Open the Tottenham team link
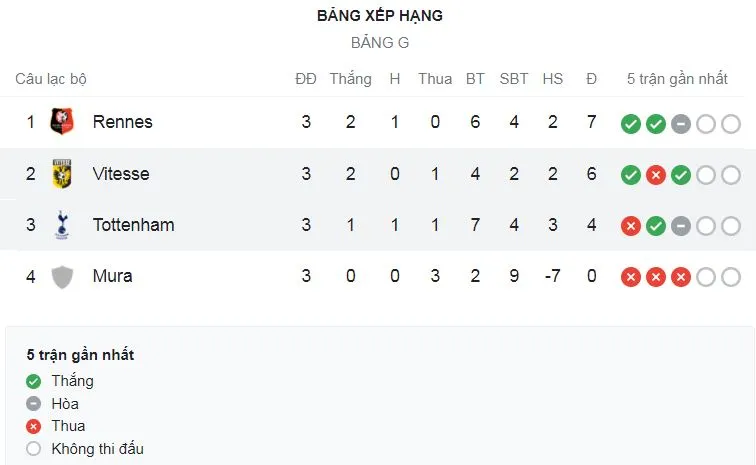The width and height of the screenshot is (756, 465). [x=133, y=225]
